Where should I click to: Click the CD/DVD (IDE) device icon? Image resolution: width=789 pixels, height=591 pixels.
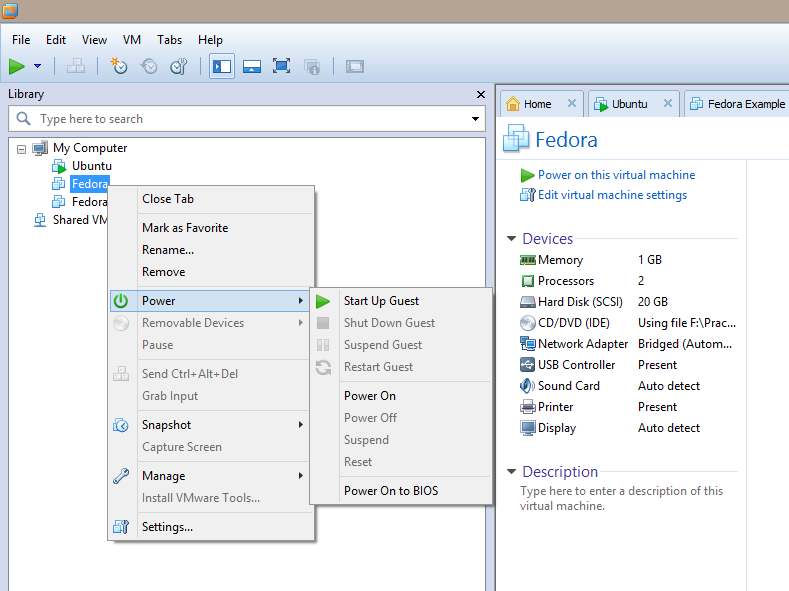click(527, 323)
